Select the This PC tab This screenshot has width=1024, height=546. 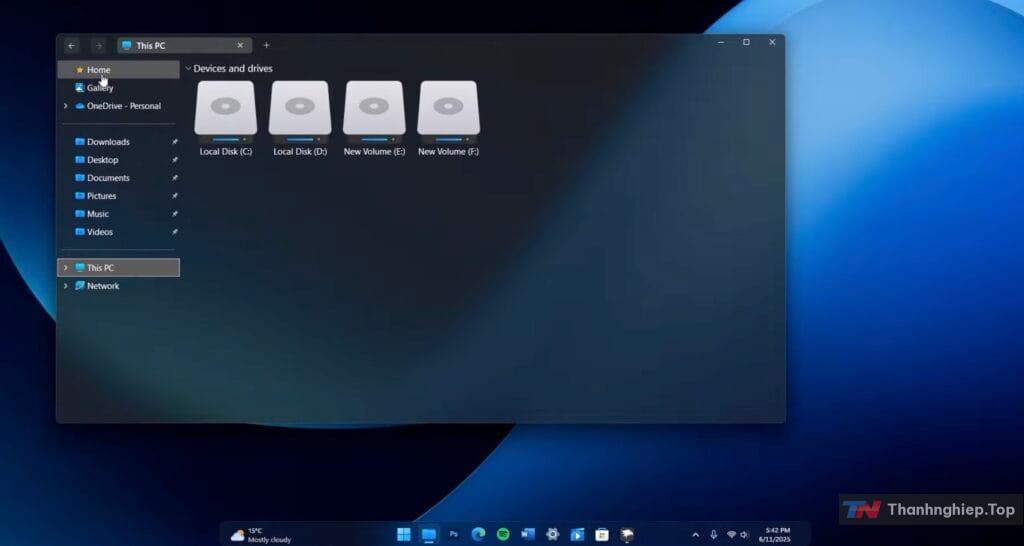184,46
